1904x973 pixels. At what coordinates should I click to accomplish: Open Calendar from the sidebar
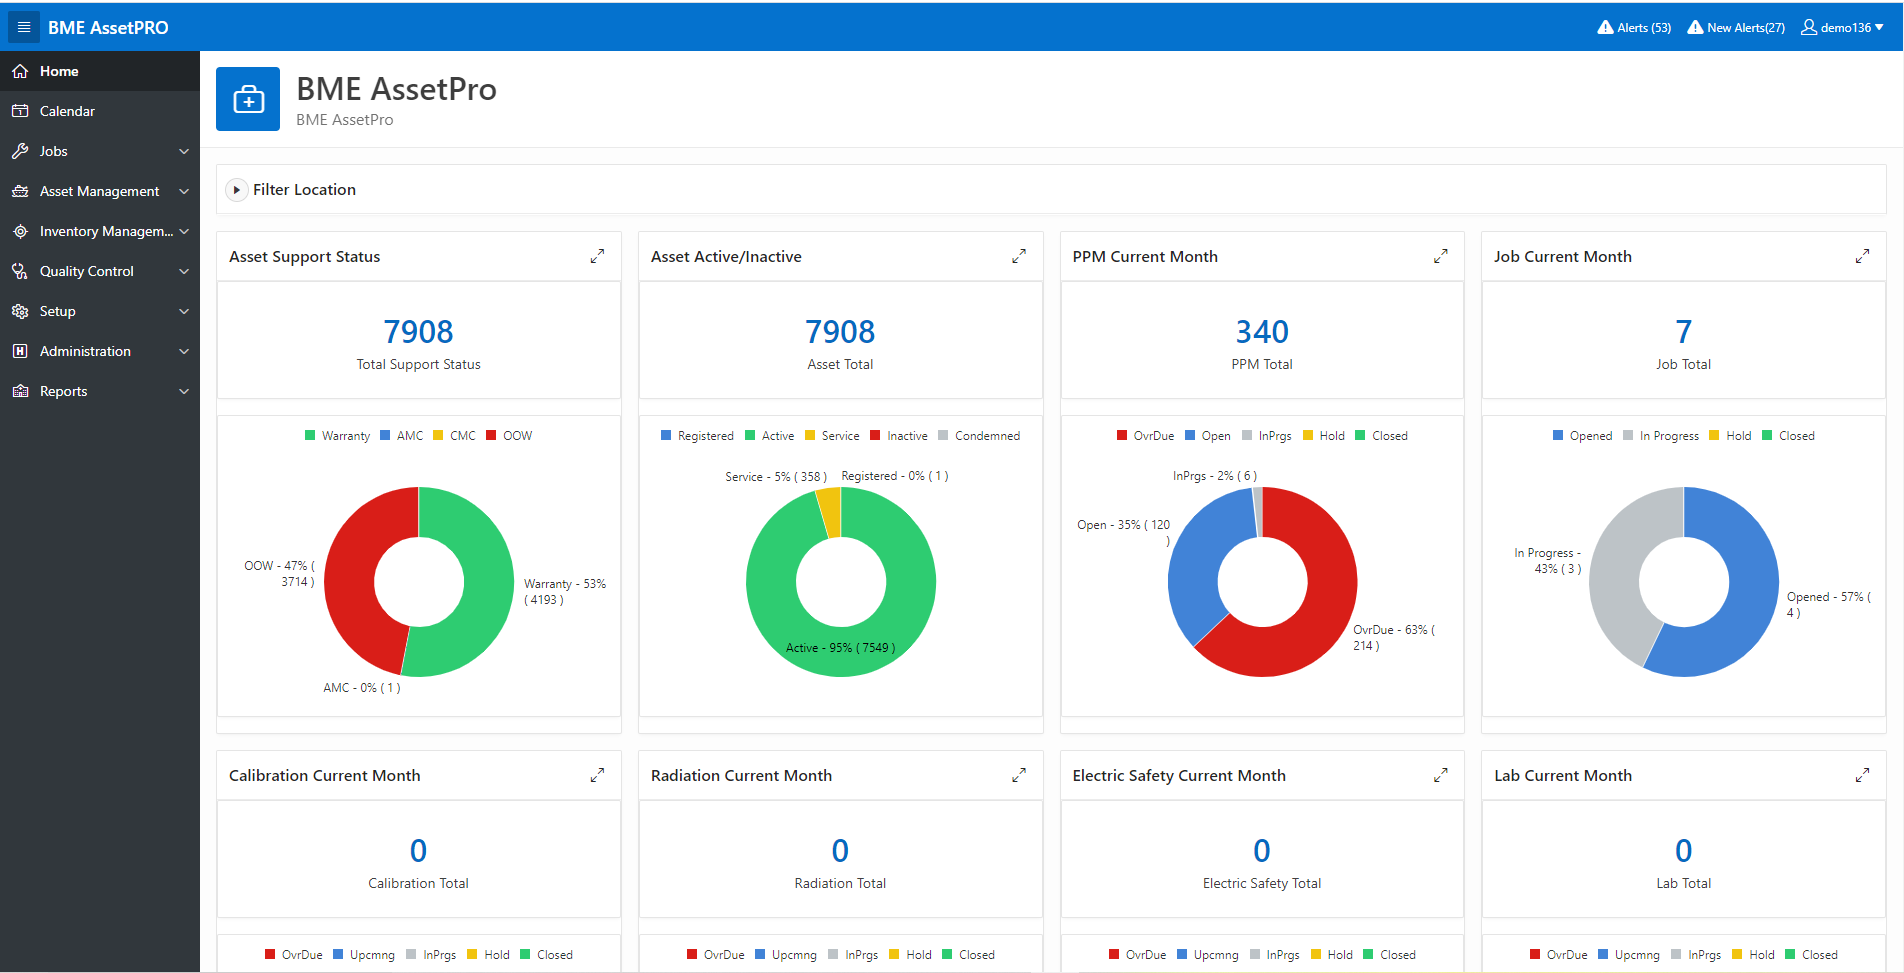(x=100, y=111)
